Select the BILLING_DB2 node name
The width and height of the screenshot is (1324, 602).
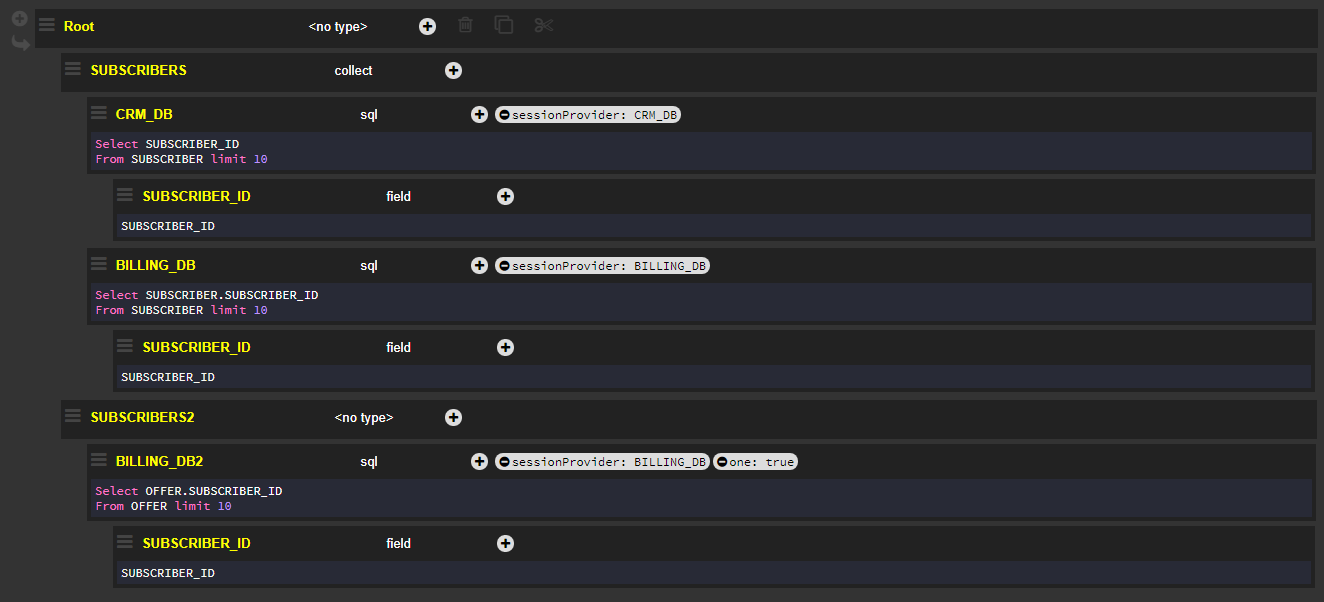pyautogui.click(x=159, y=462)
